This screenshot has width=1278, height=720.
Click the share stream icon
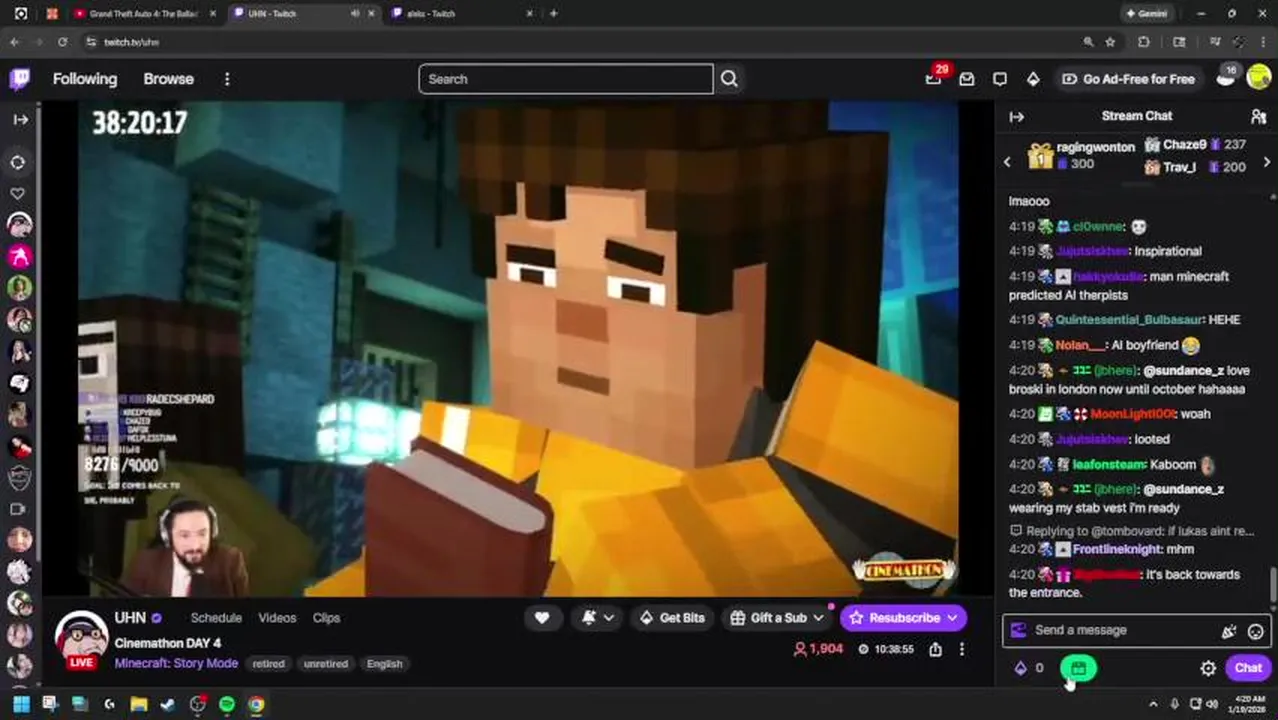click(935, 649)
